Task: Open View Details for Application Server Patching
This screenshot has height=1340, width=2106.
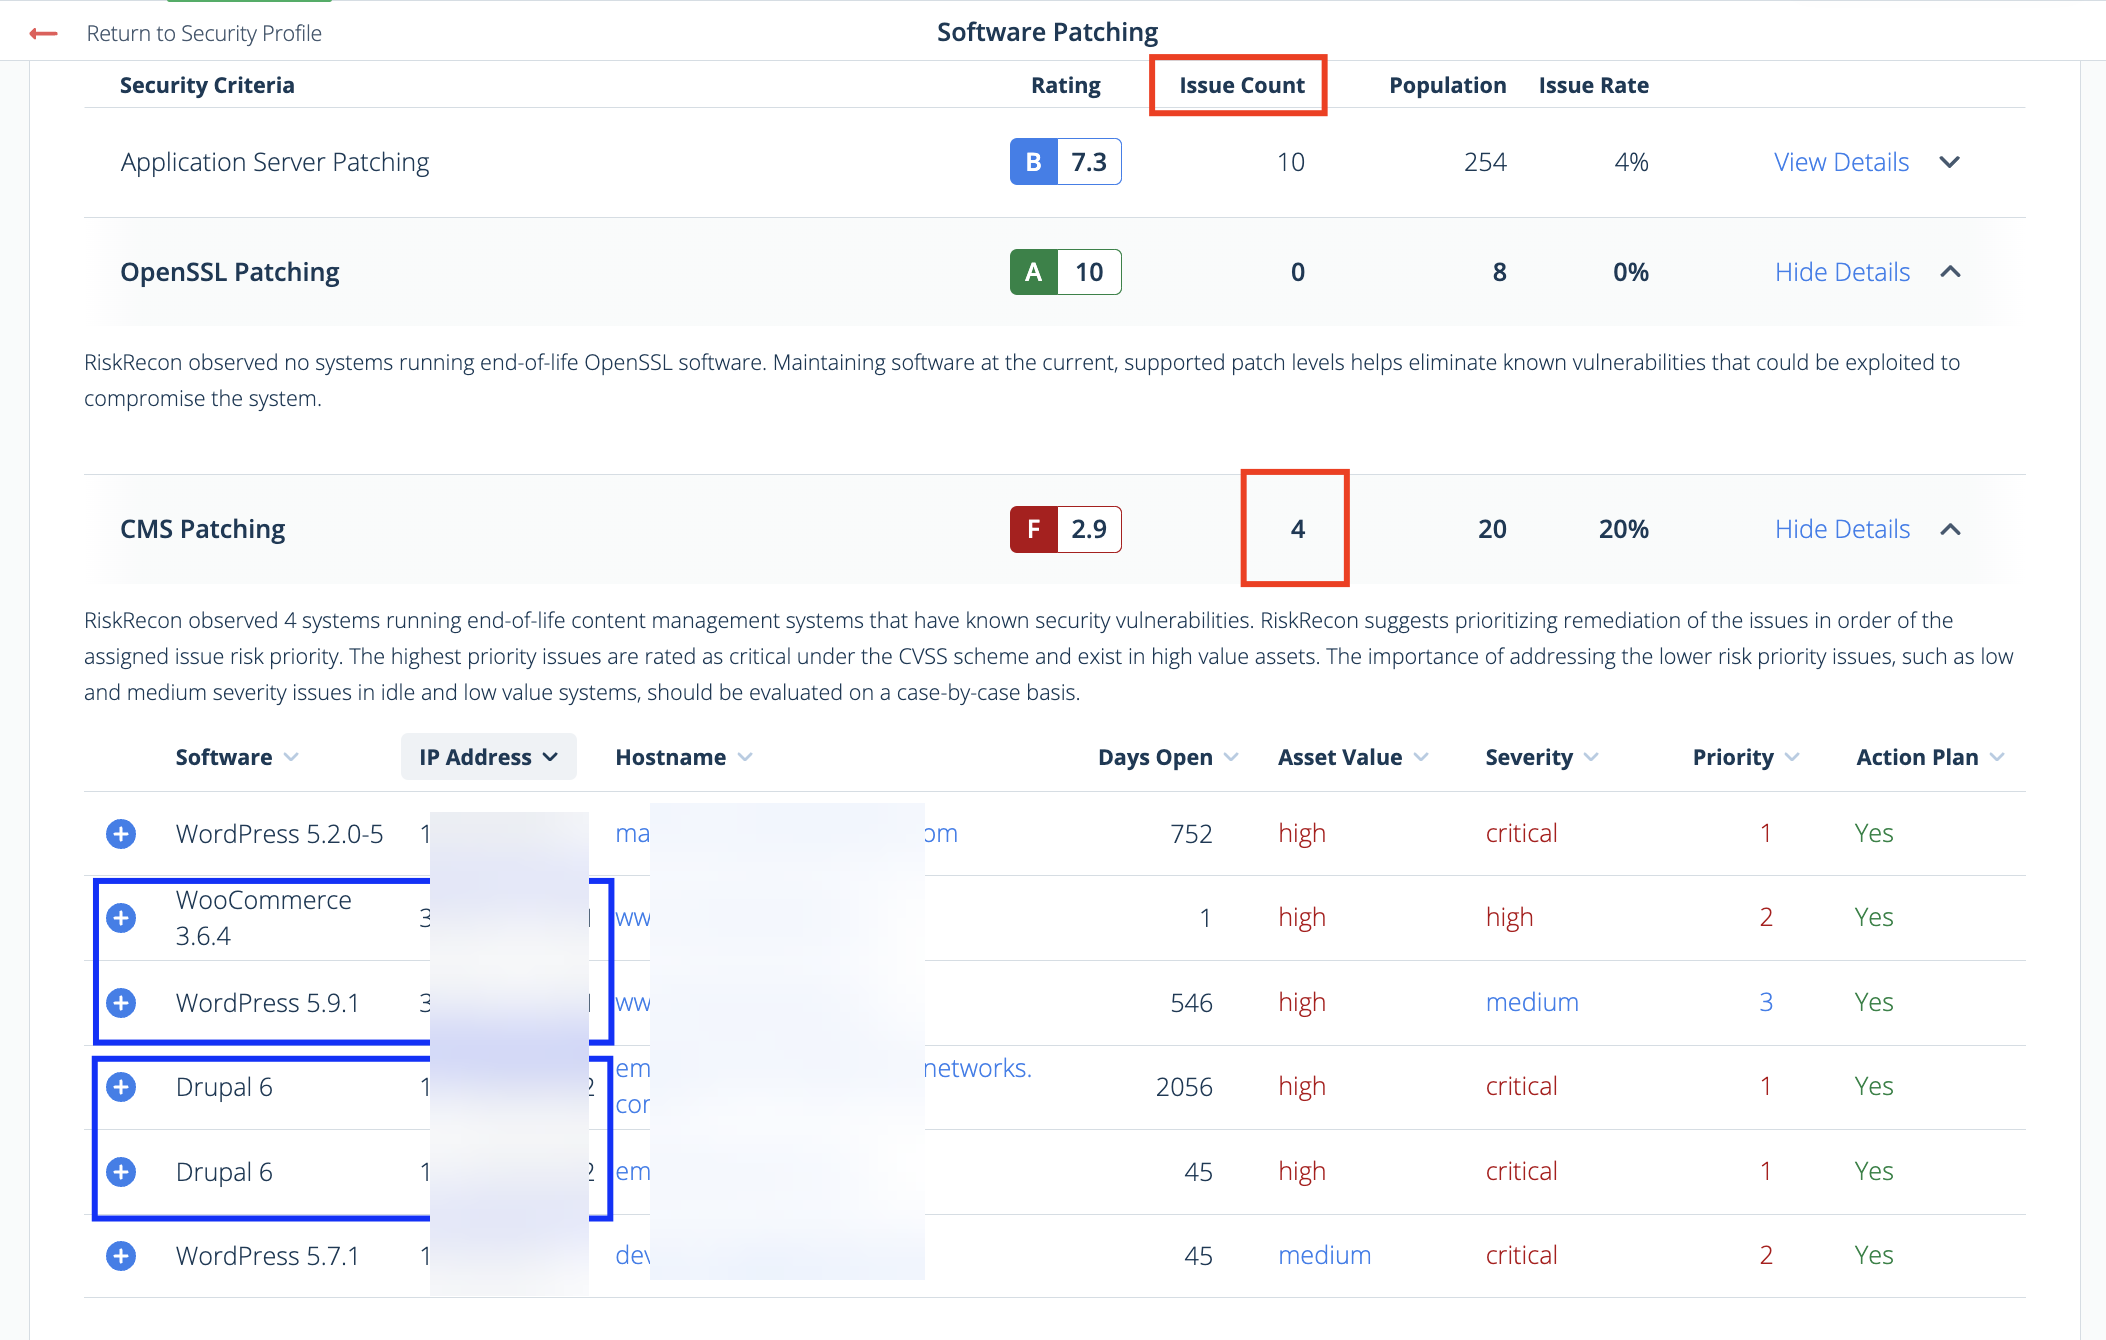Action: pos(1841,162)
